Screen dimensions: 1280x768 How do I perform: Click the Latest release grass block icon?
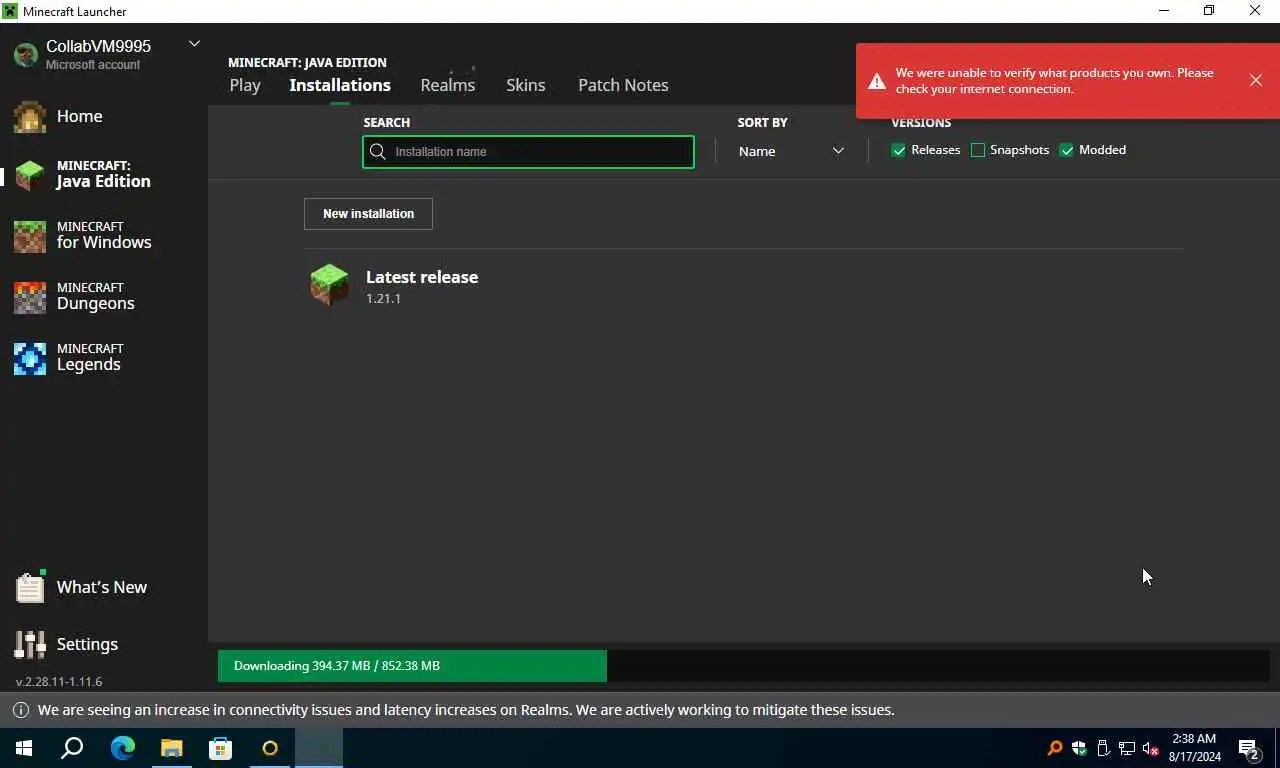pyautogui.click(x=329, y=285)
